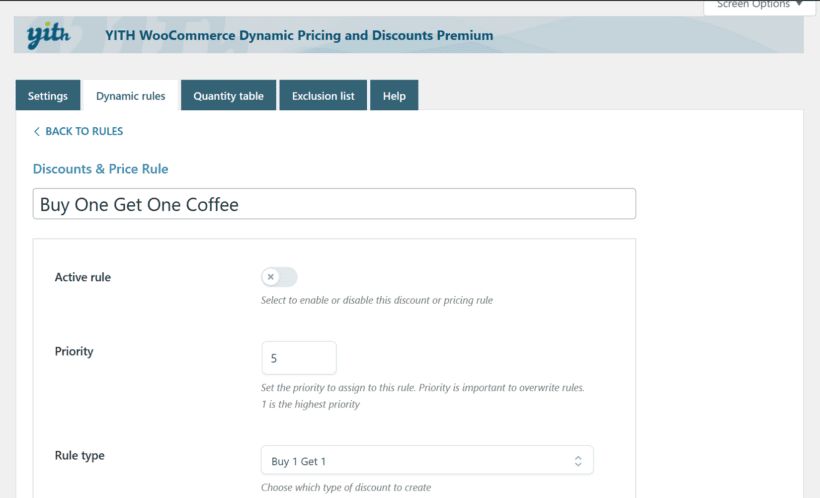Click the plugin title YITH WooCommerce Dynamic Pricing

(299, 36)
